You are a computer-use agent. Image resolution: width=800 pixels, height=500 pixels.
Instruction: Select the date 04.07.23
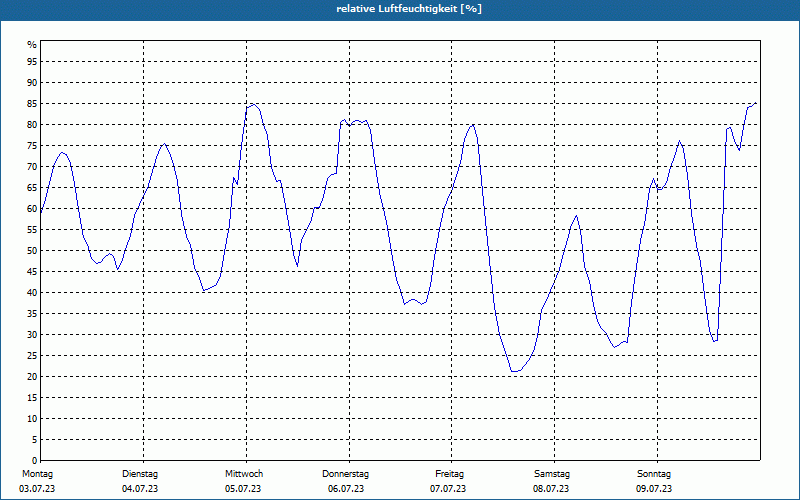pos(140,489)
